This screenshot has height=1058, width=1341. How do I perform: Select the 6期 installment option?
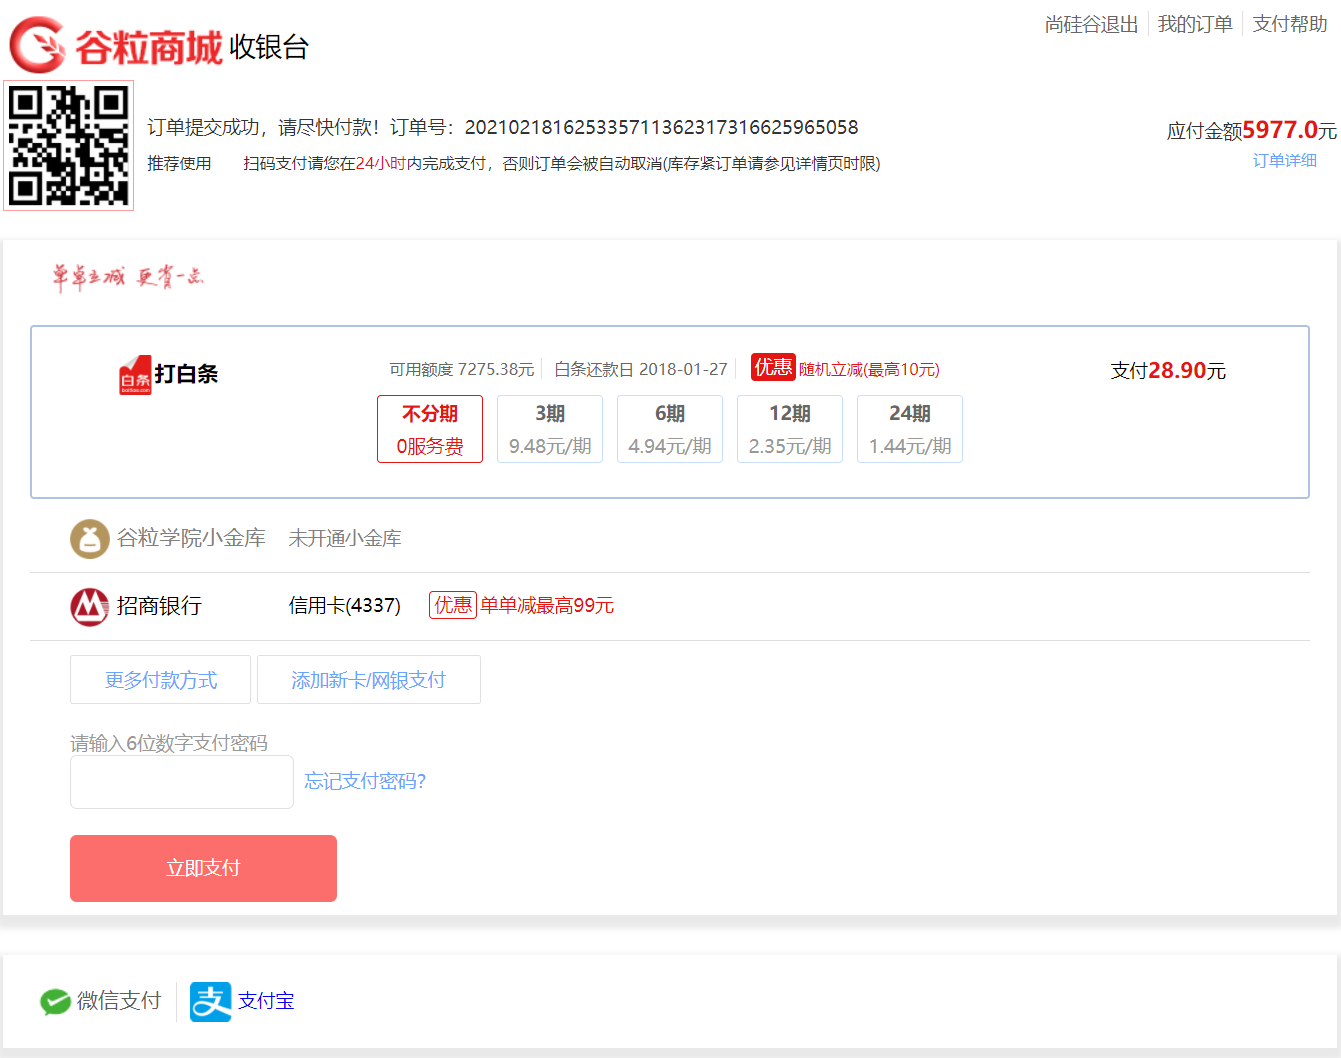click(x=670, y=429)
